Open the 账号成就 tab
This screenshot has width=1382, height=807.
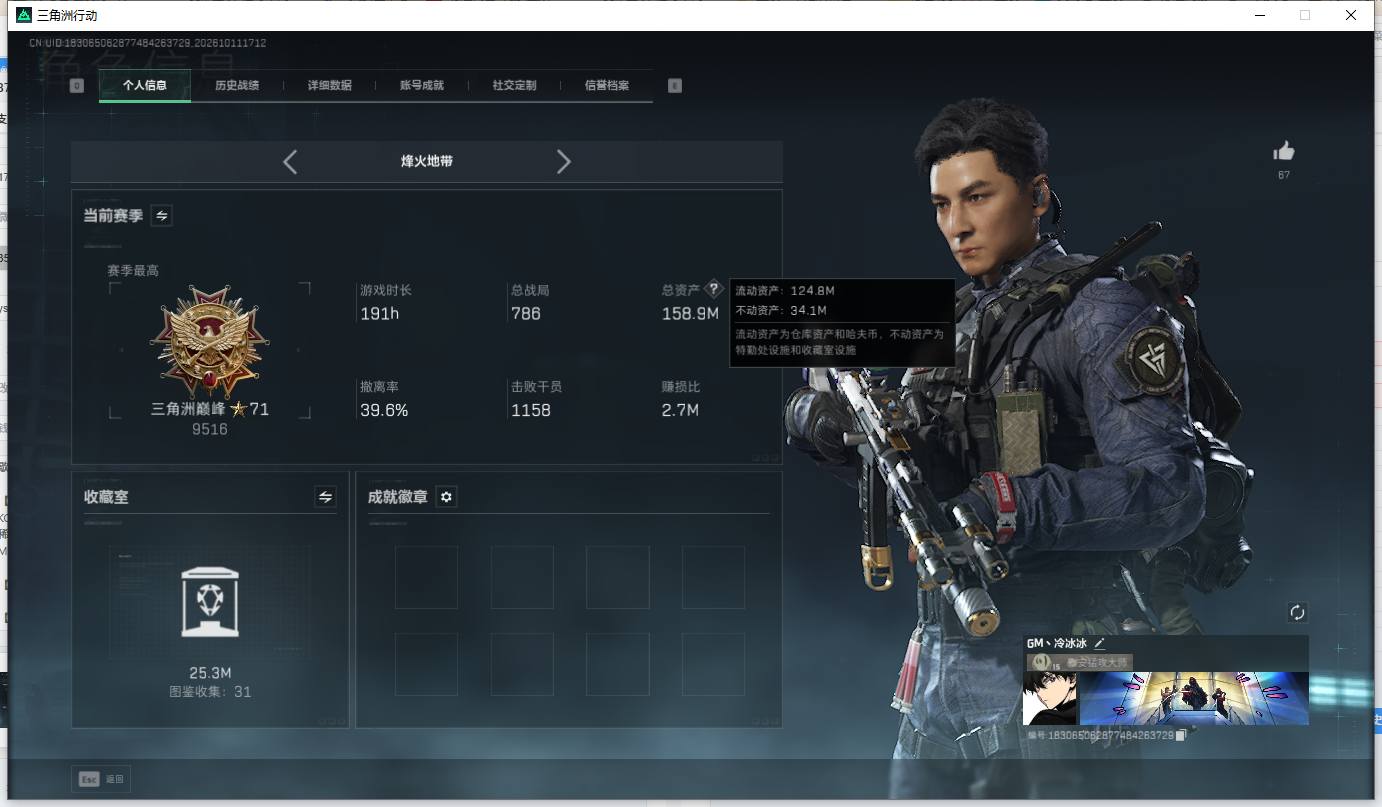(x=422, y=85)
